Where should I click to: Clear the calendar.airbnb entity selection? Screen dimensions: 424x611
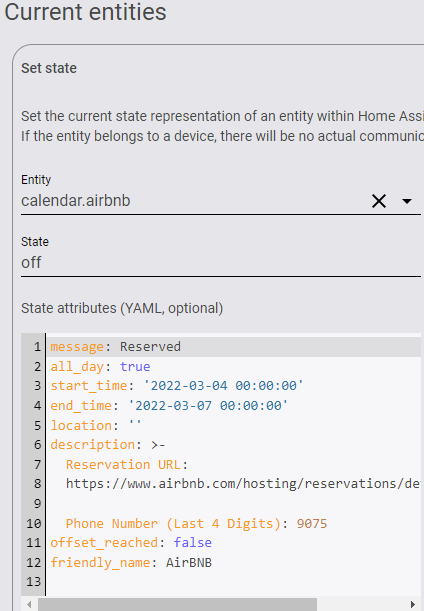[378, 201]
